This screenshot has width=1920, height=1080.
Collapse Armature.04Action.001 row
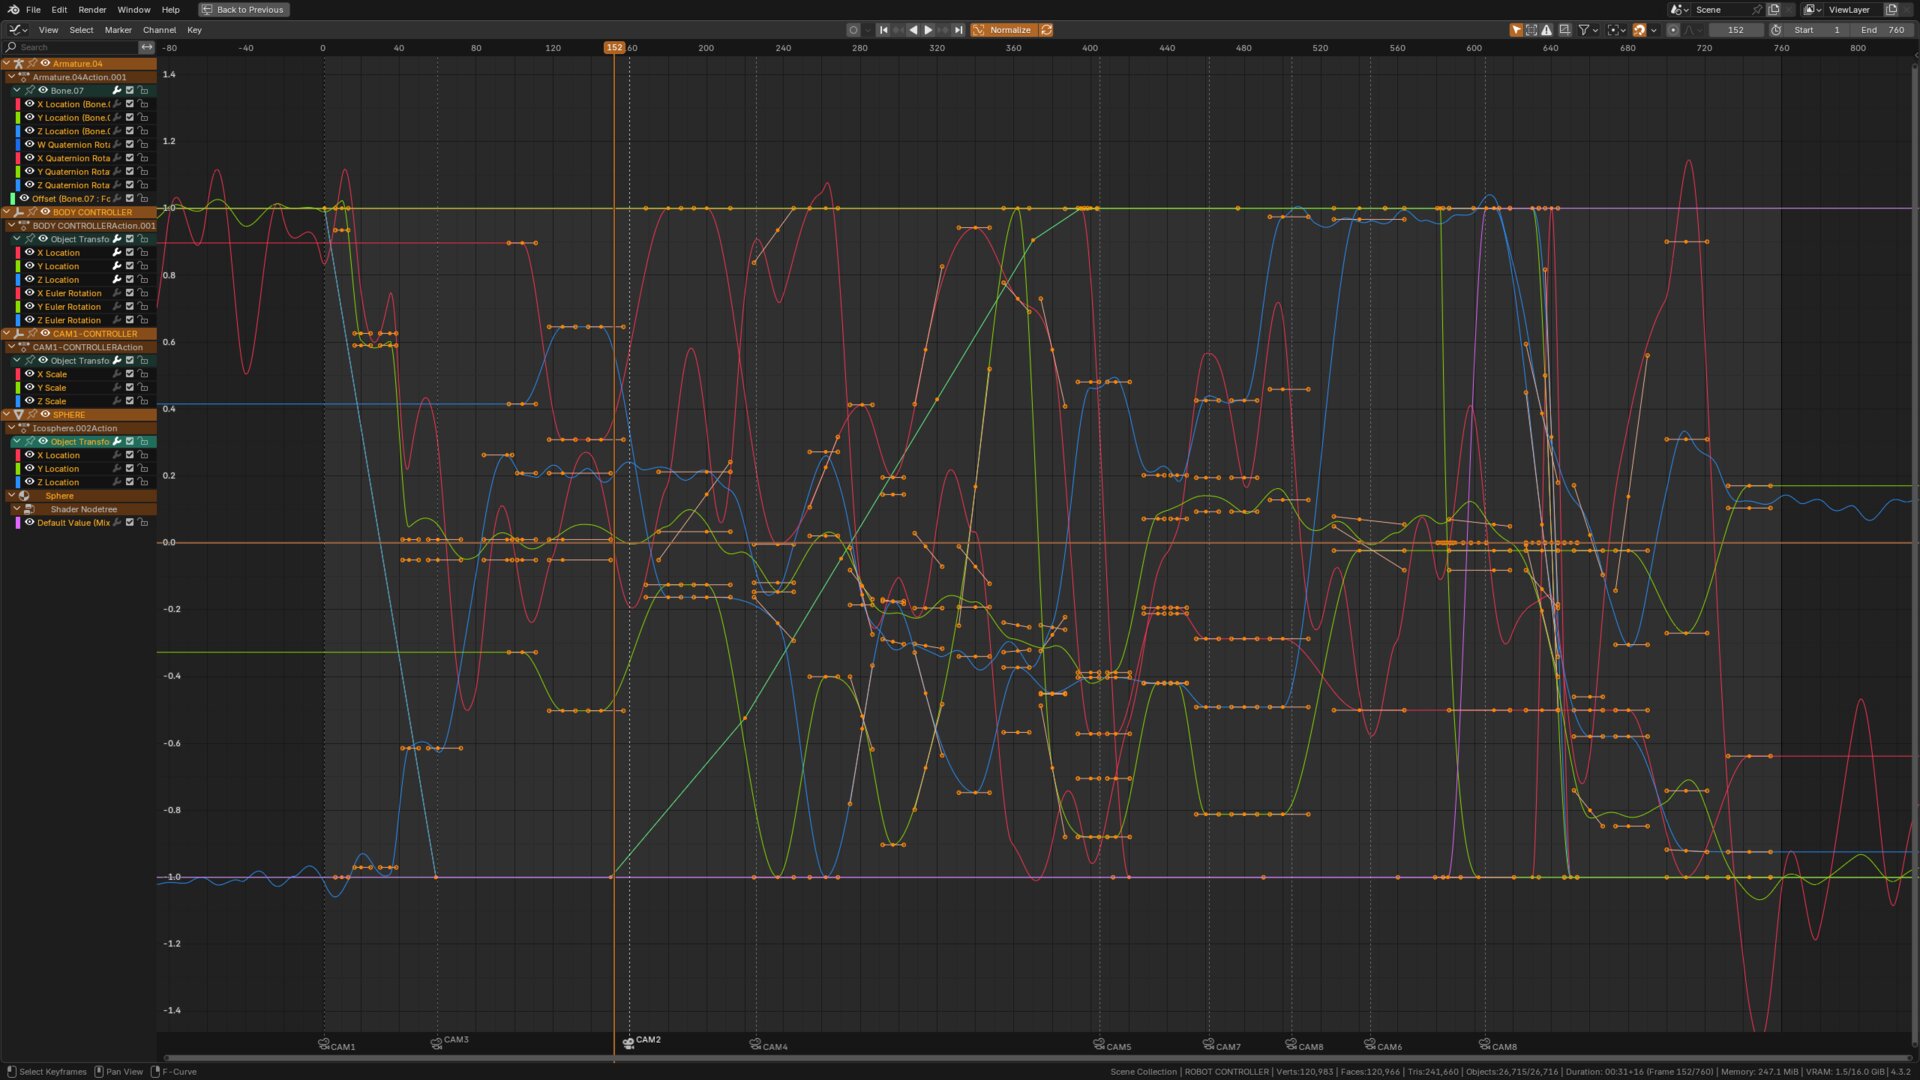11,77
